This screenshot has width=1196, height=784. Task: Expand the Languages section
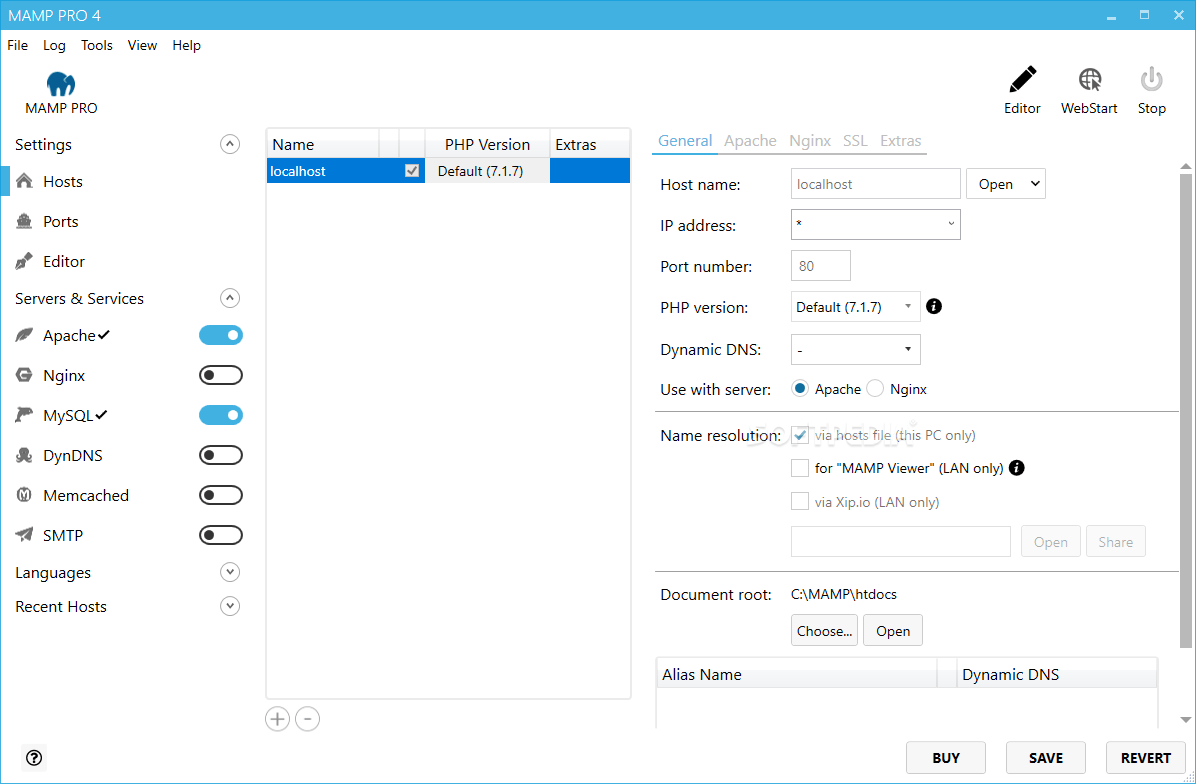pos(230,573)
